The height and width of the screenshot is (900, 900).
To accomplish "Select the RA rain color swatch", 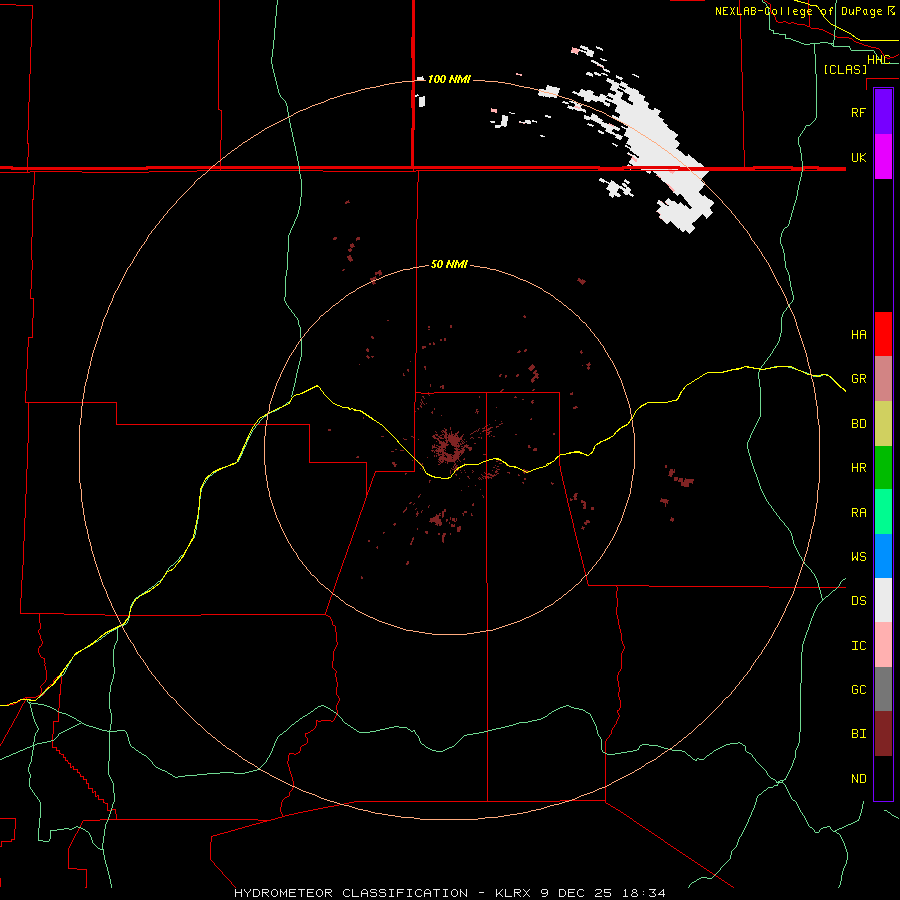I will pos(883,512).
